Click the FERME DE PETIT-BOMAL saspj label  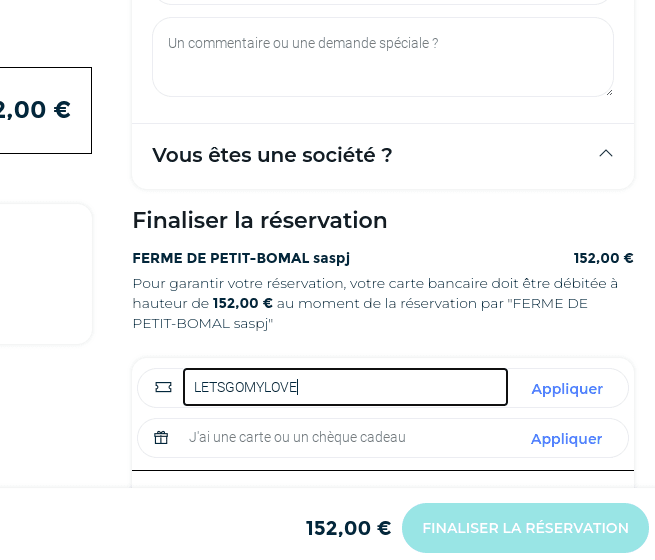coord(241,258)
